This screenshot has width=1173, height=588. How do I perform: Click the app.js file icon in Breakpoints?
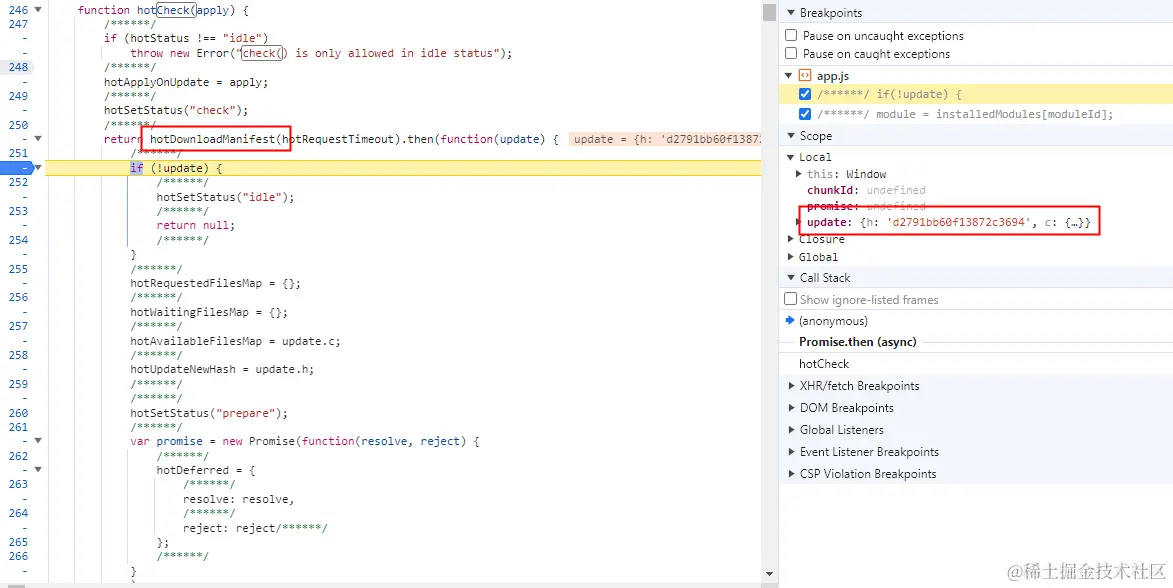tap(805, 76)
